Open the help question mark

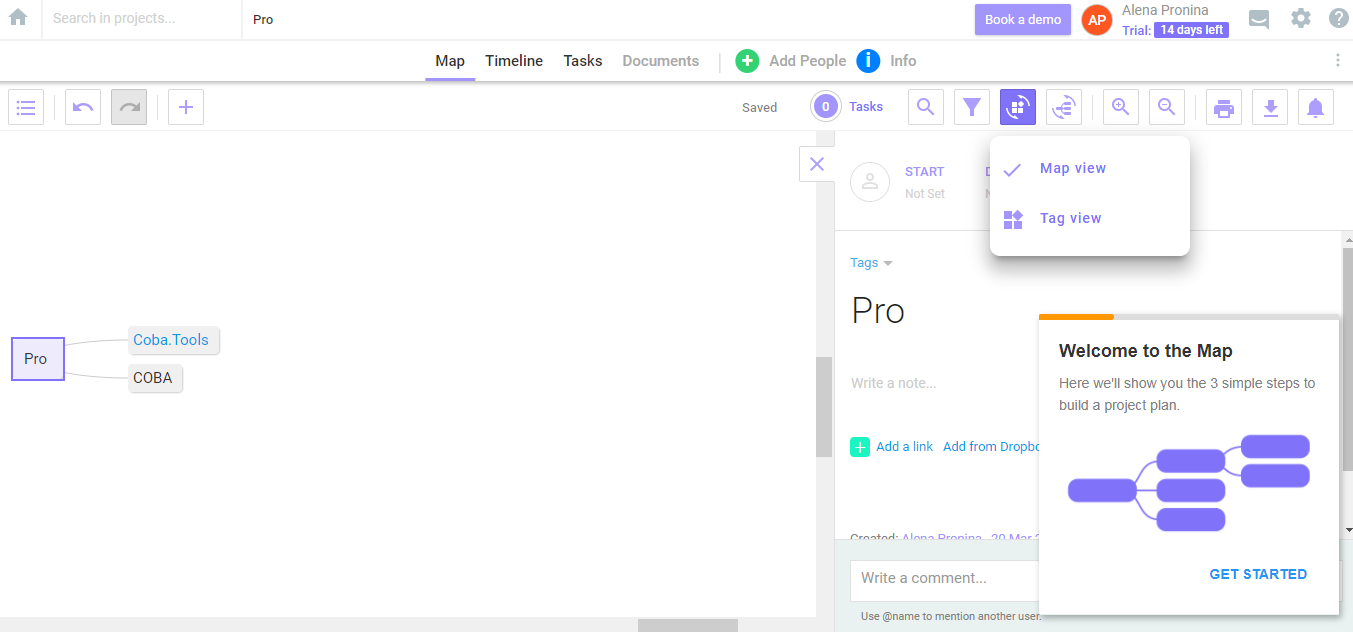(1339, 18)
